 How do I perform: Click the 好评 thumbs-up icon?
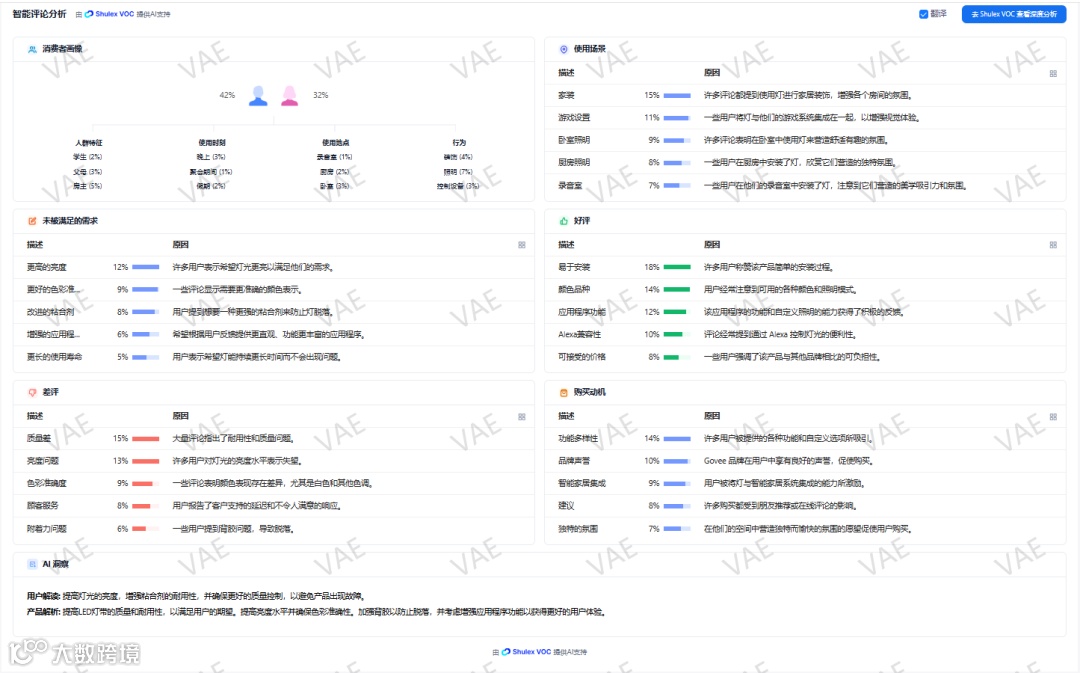563,221
